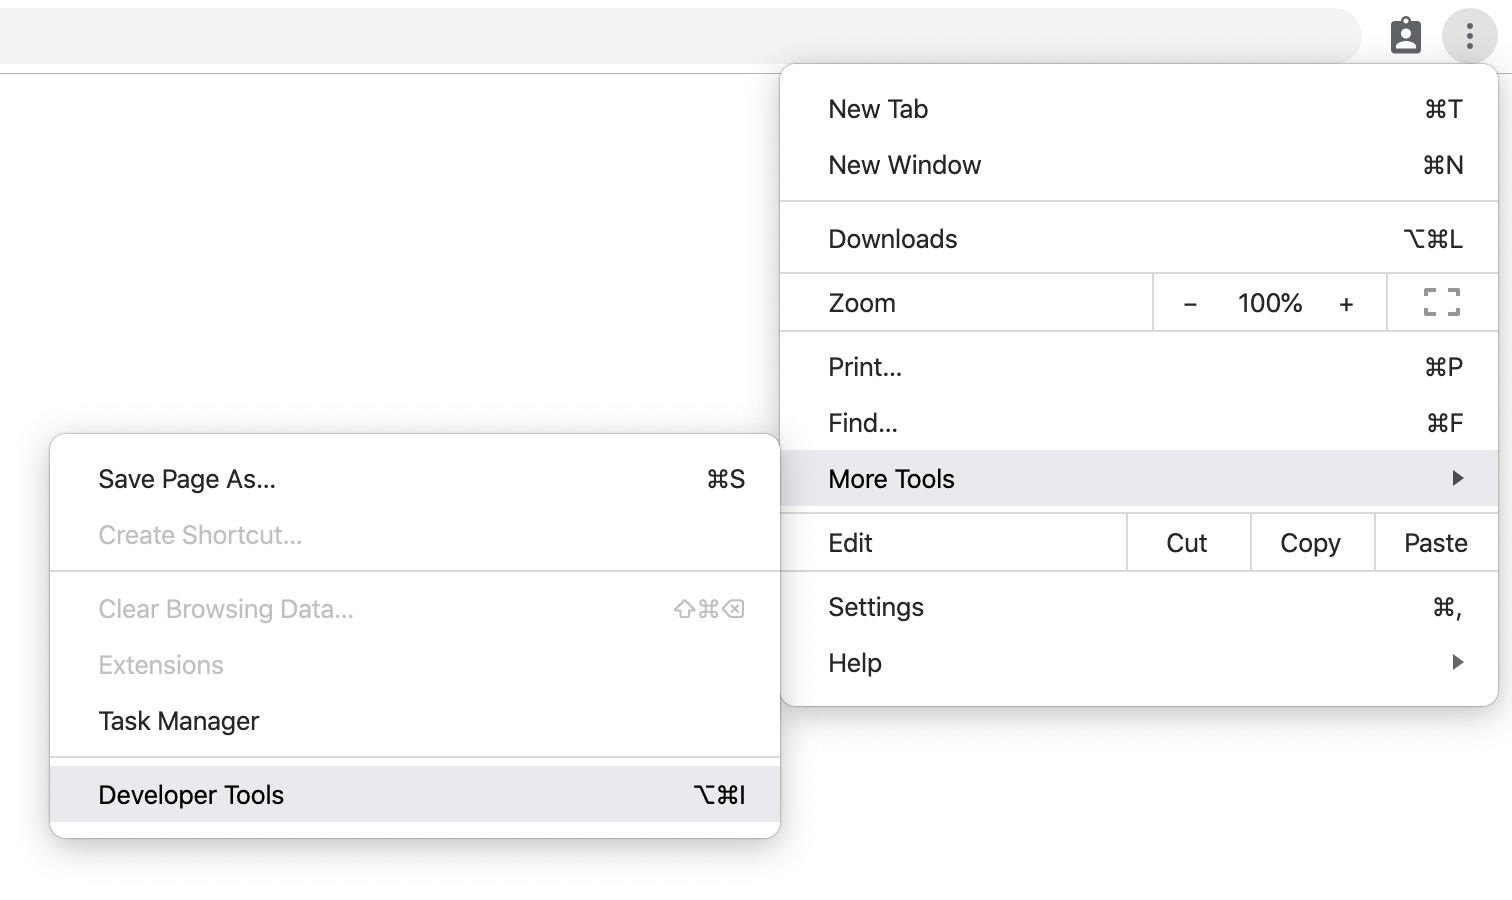Open Settings from the menu

[1139, 607]
